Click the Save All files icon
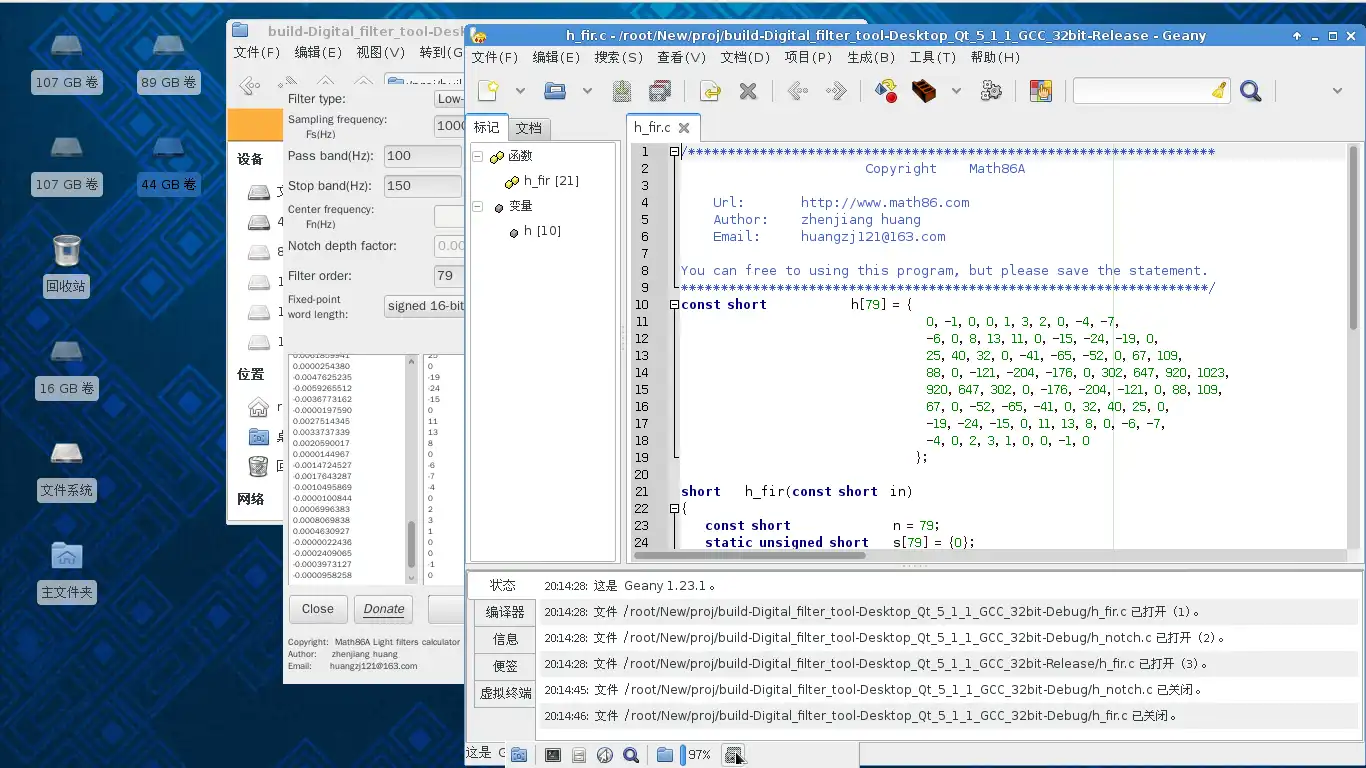 click(659, 91)
